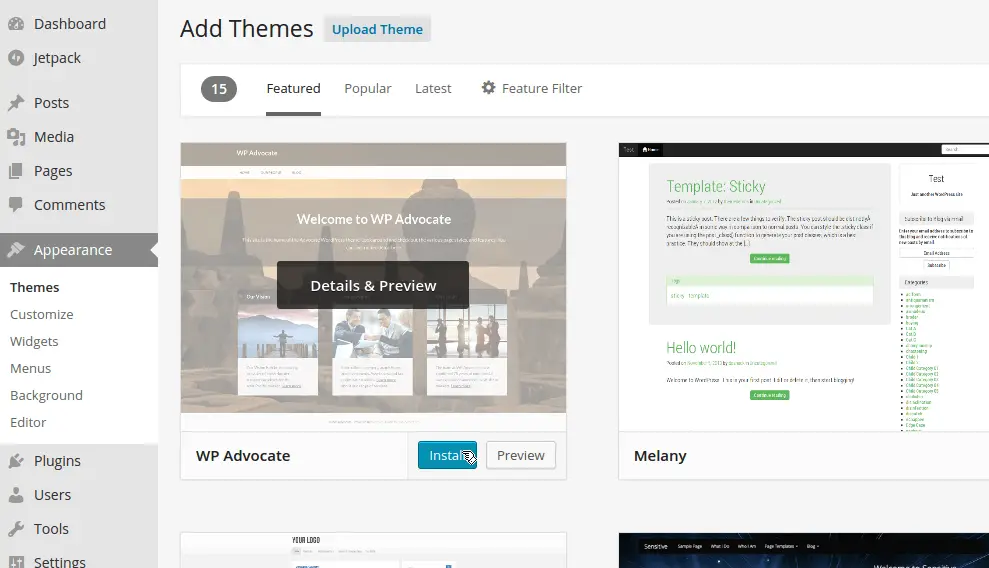The width and height of the screenshot is (989, 568).
Task: Select the Themes submenu link
Action: (x=35, y=287)
